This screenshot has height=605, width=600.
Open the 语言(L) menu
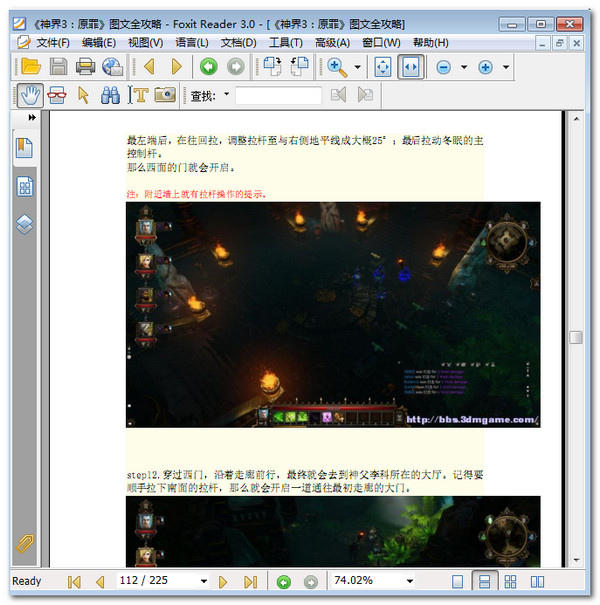192,42
